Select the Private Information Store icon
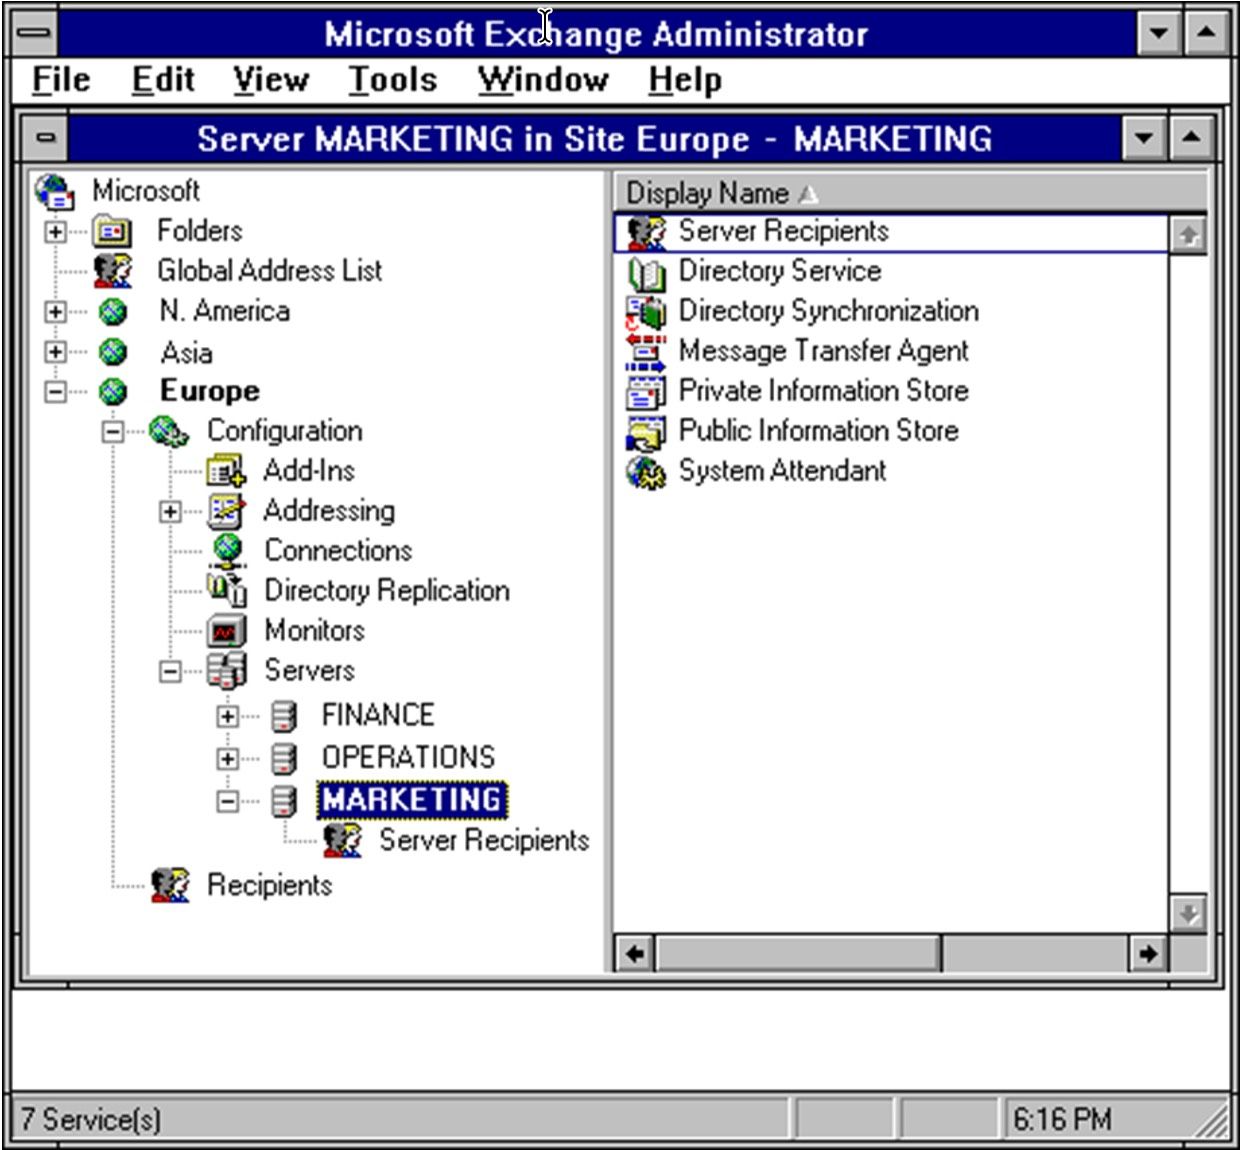The image size is (1240, 1150). click(645, 391)
